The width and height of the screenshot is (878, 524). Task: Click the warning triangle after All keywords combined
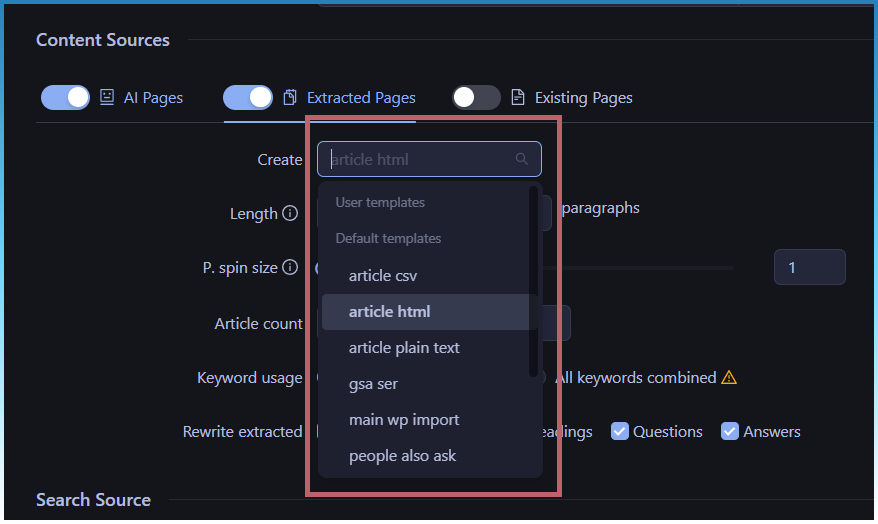coord(729,377)
